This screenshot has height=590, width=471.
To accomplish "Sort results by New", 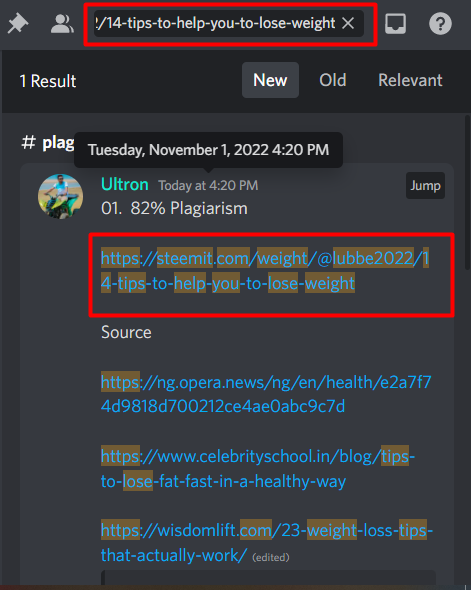I will coord(270,80).
